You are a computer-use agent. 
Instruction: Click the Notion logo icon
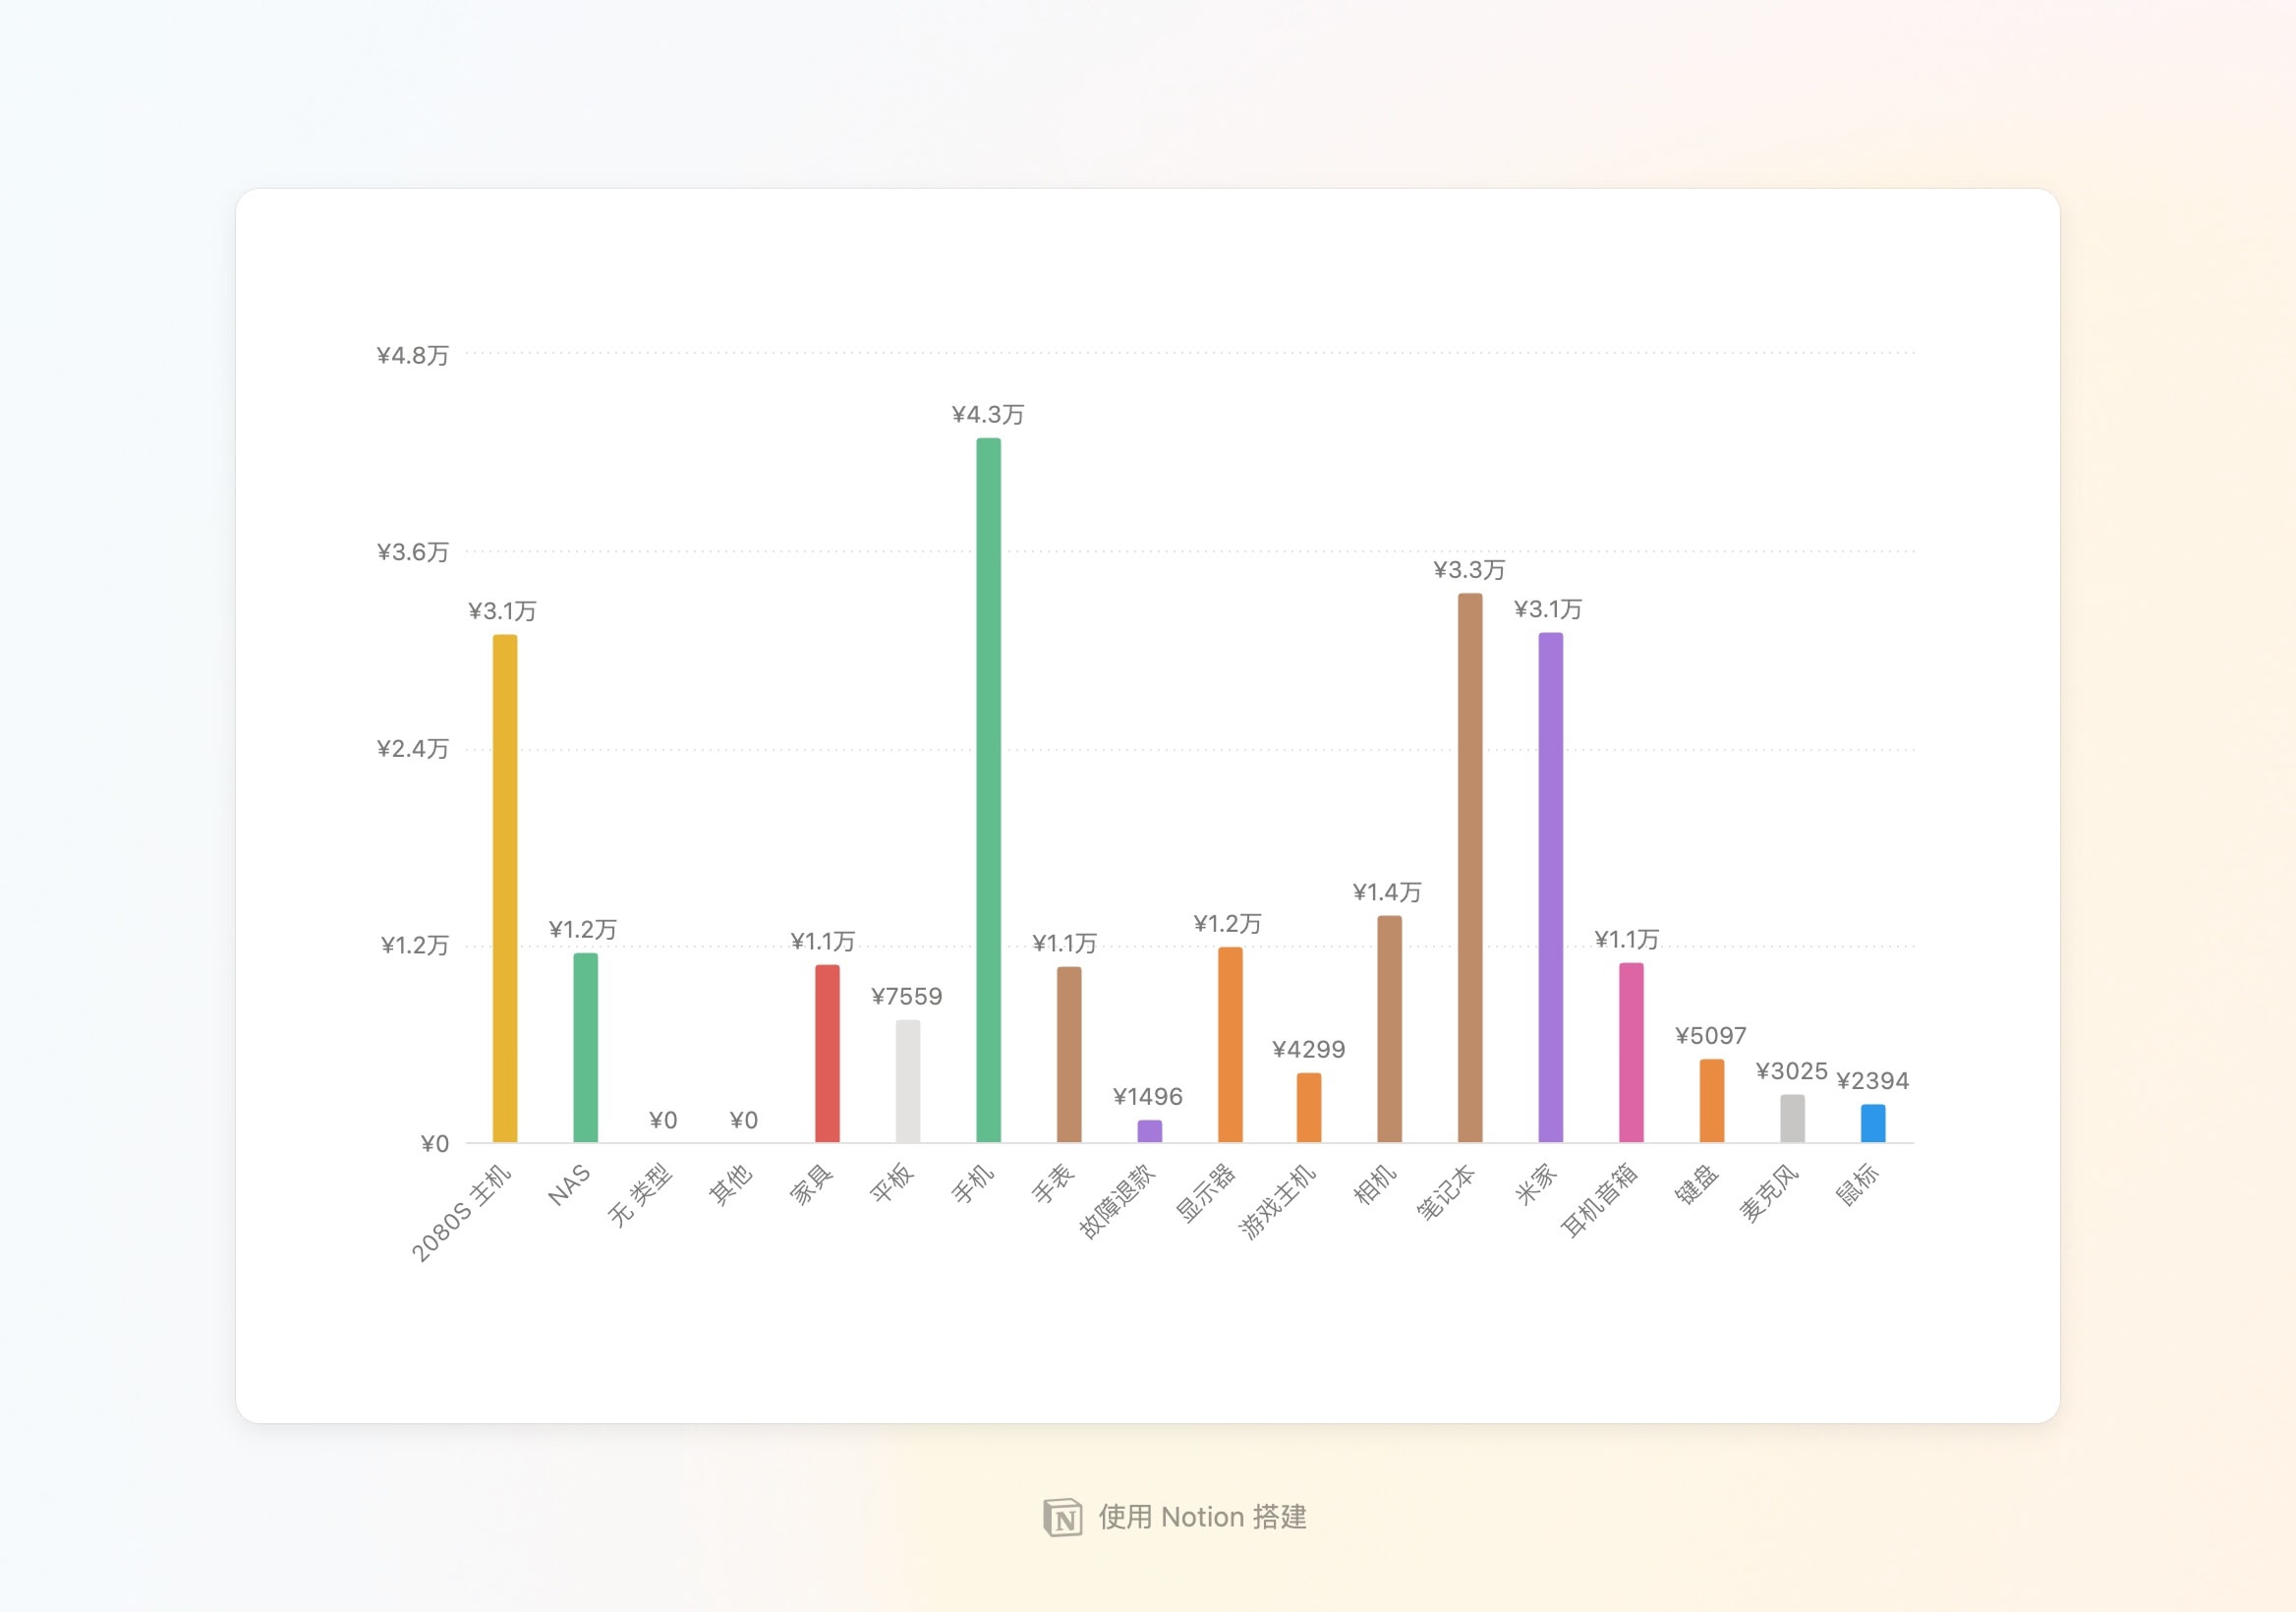(x=1062, y=1517)
